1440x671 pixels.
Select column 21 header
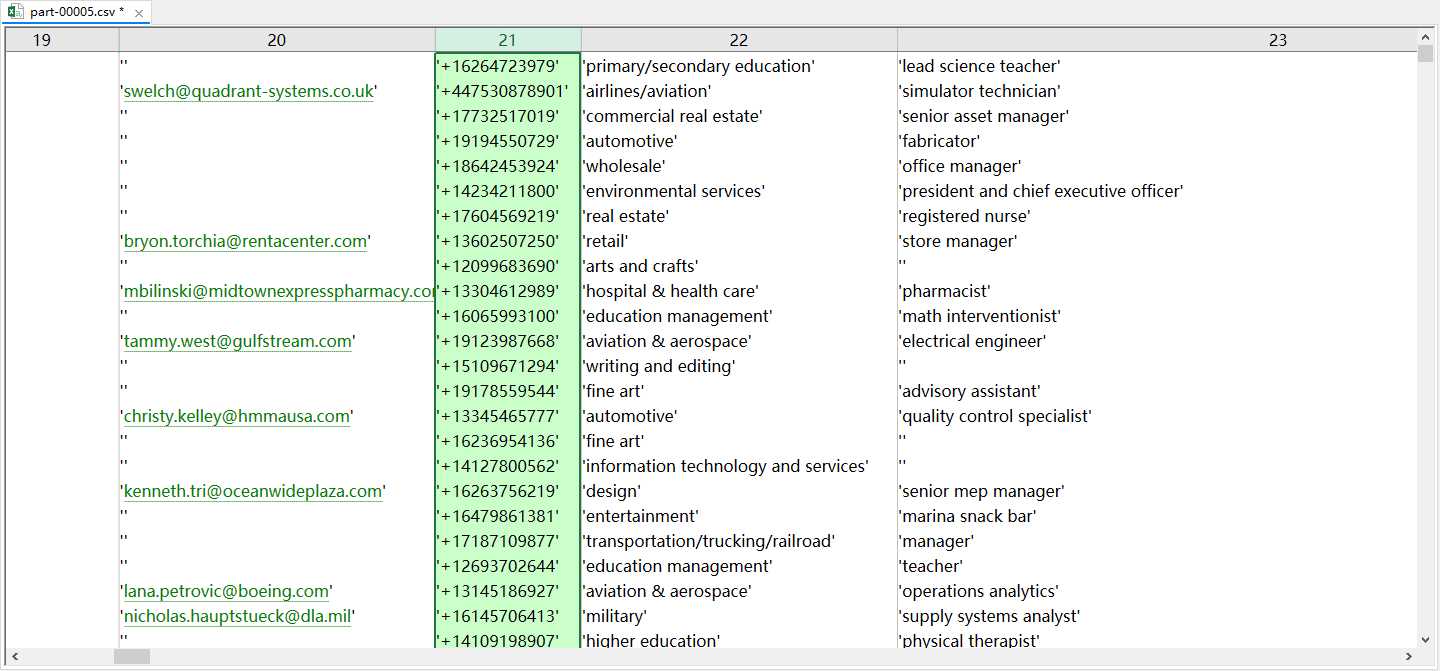tap(508, 40)
